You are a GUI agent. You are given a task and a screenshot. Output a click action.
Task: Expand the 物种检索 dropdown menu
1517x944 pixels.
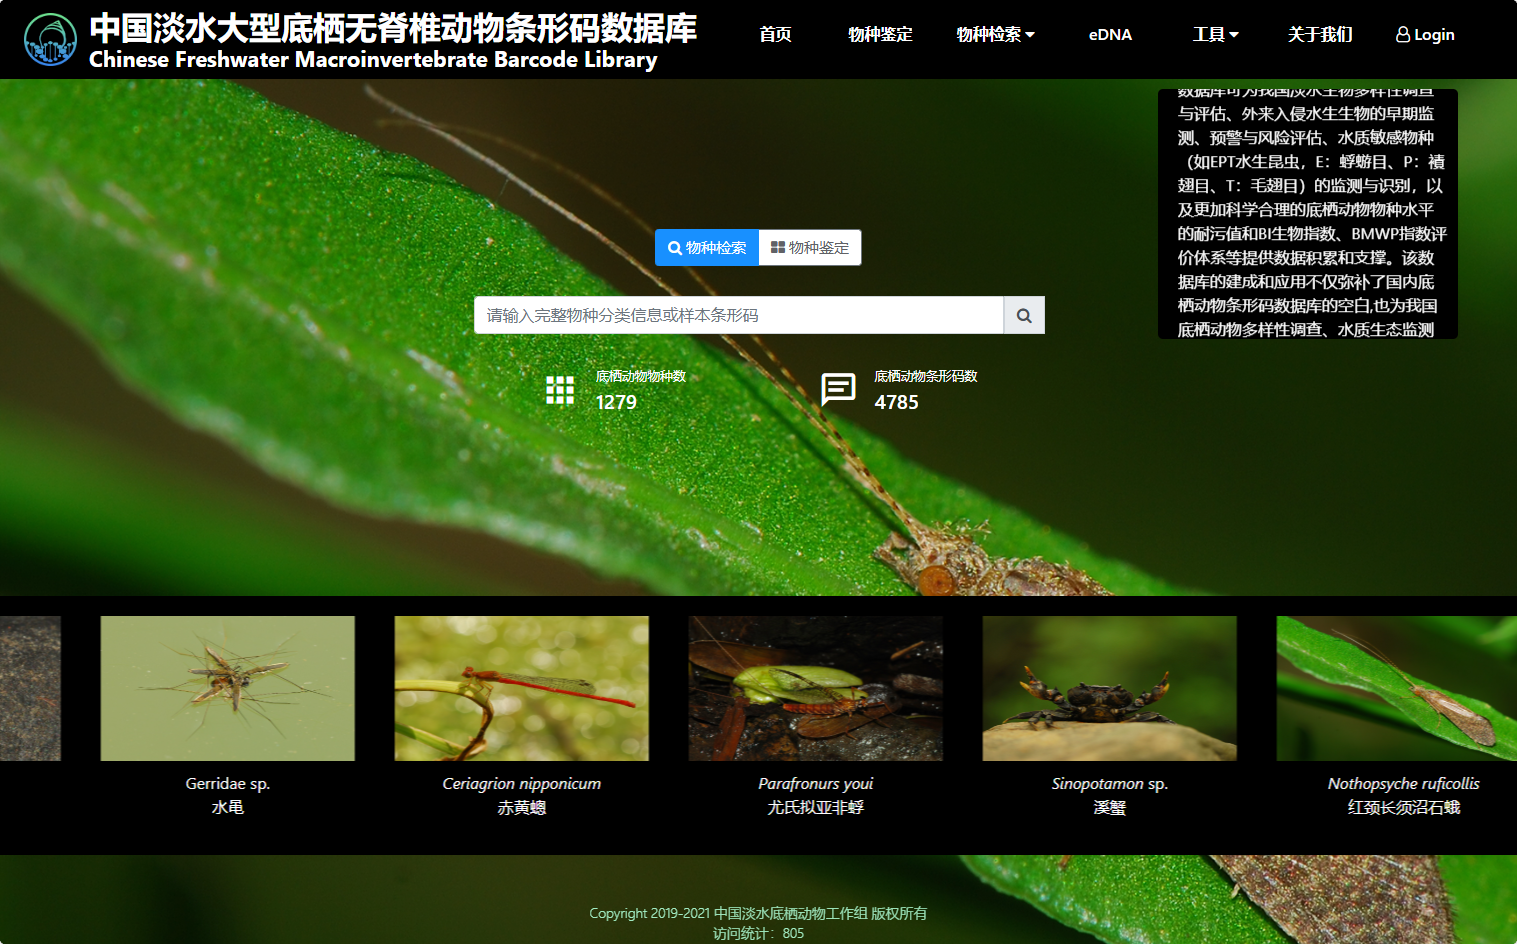995,34
